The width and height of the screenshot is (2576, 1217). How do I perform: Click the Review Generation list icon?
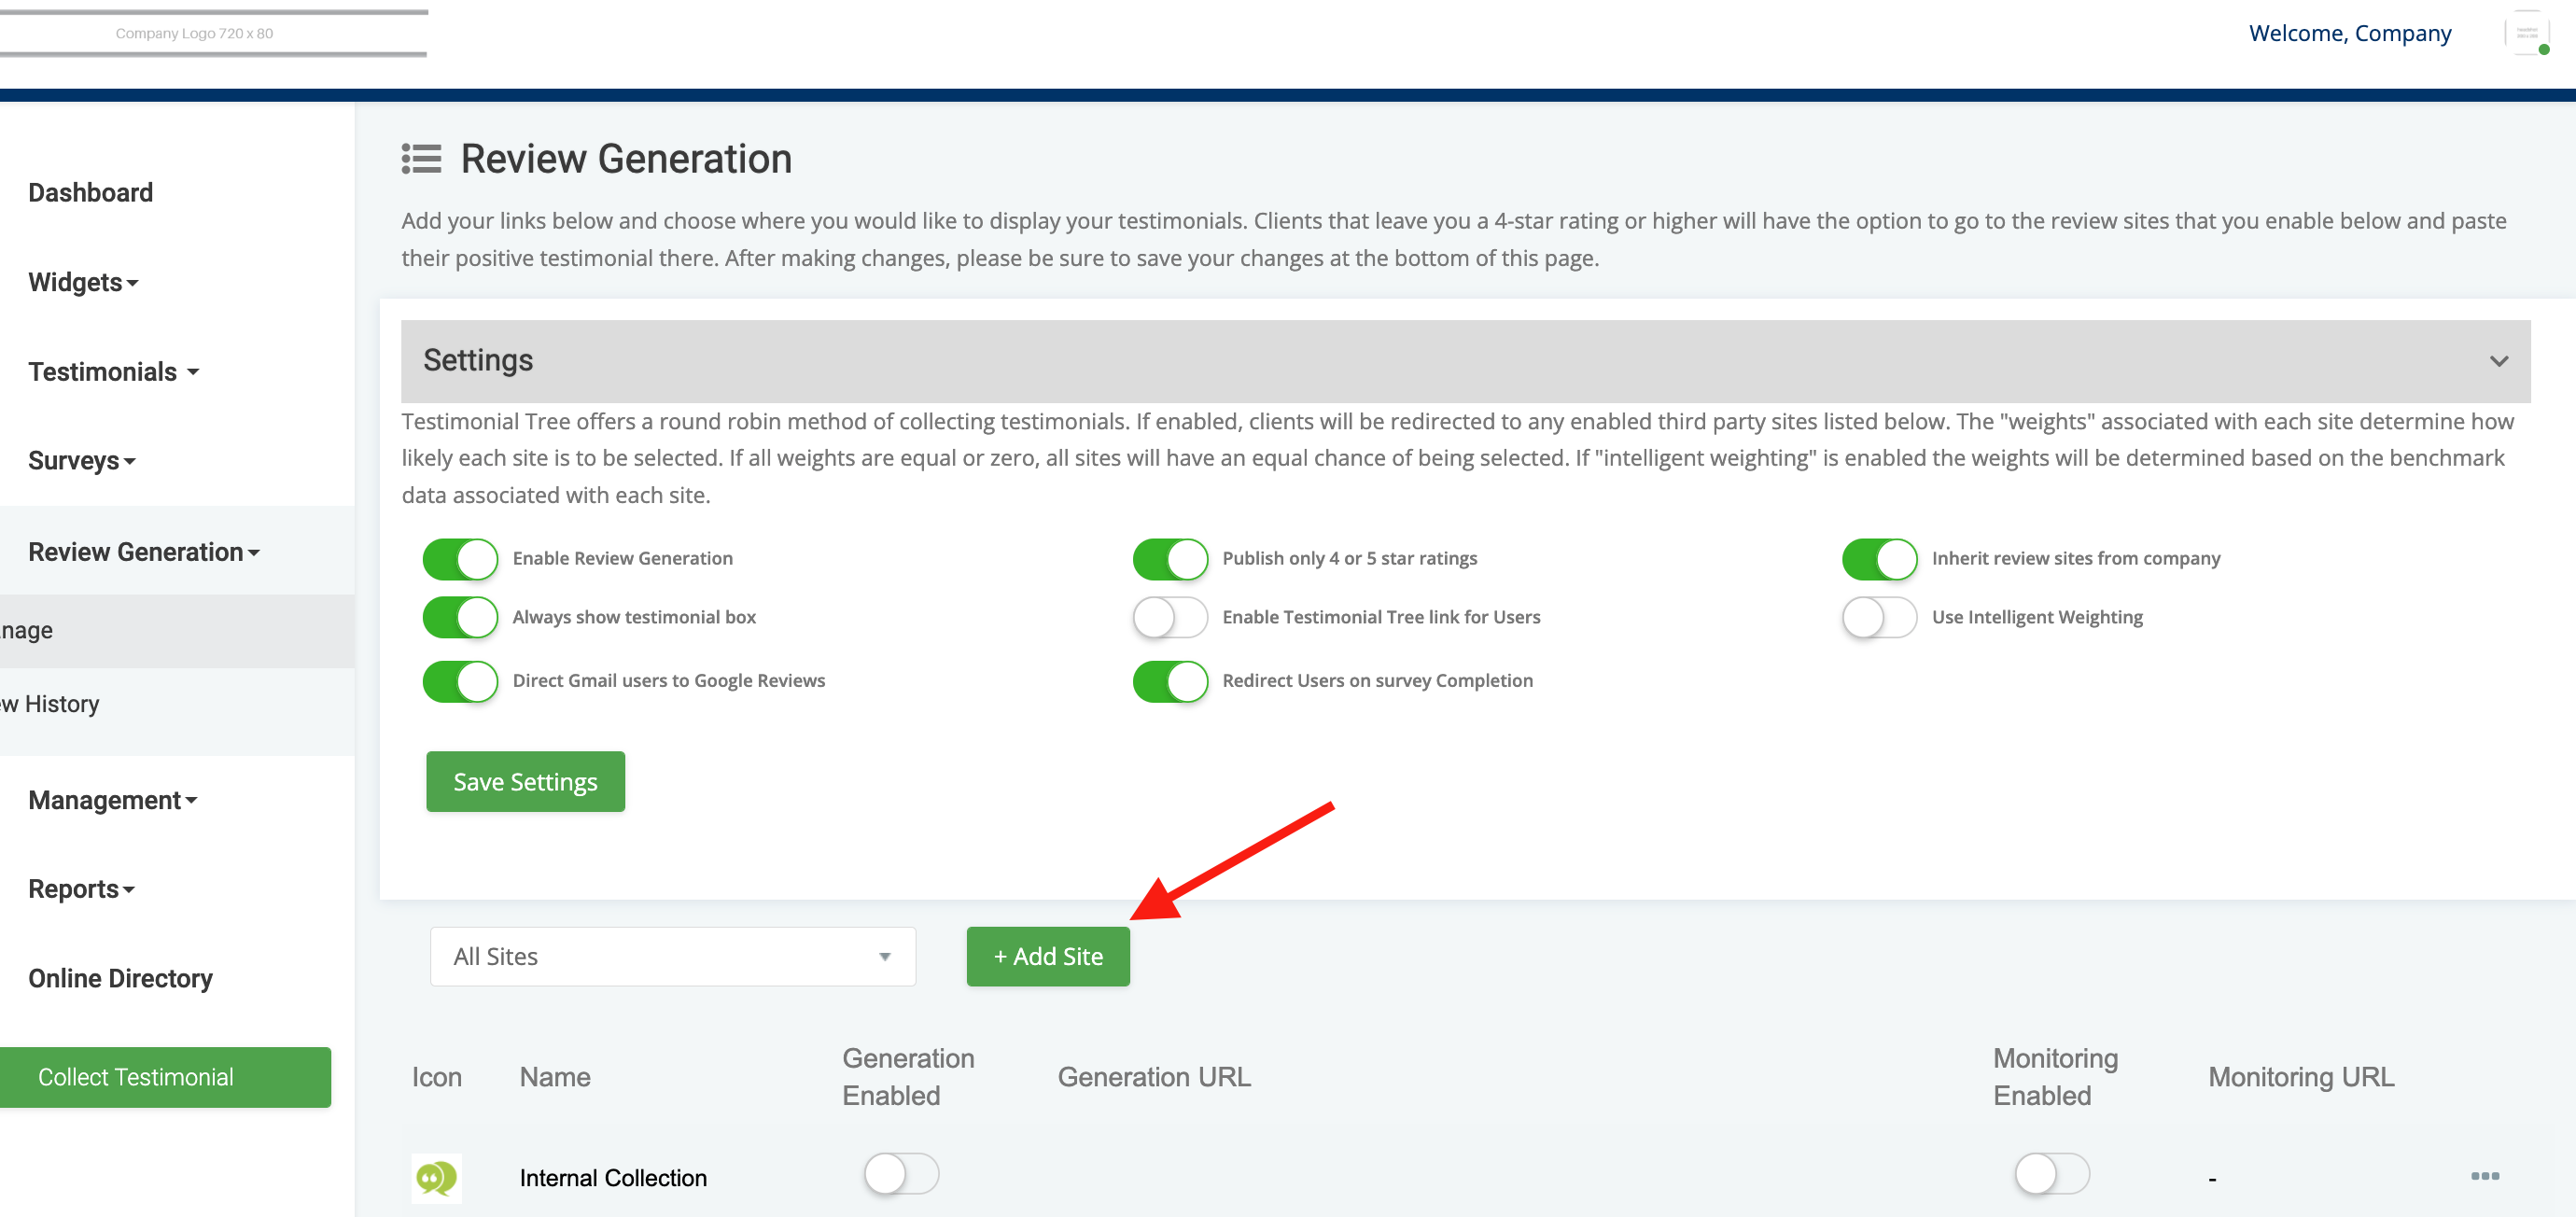[x=421, y=159]
